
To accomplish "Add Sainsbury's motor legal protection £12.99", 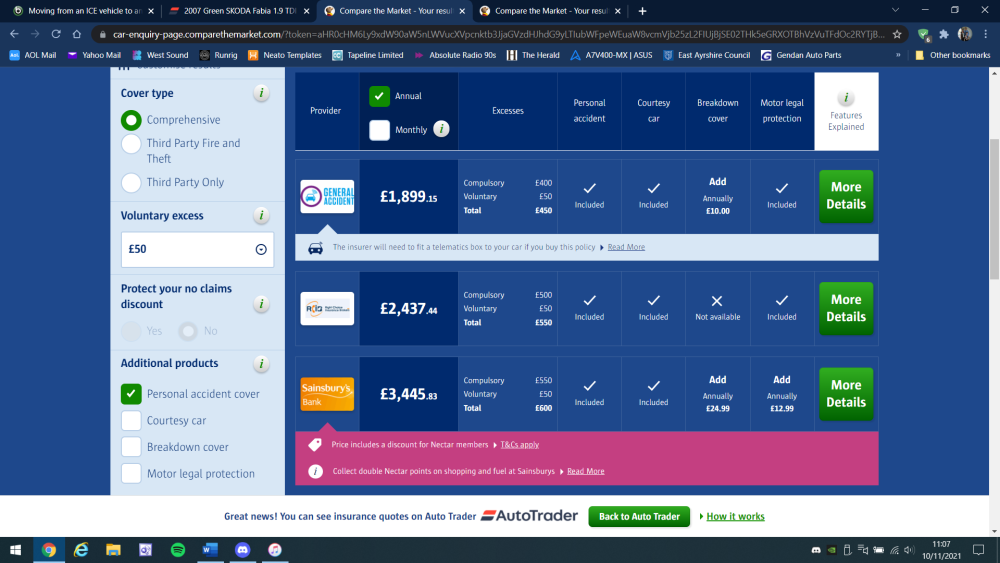I will pyautogui.click(x=781, y=394).
